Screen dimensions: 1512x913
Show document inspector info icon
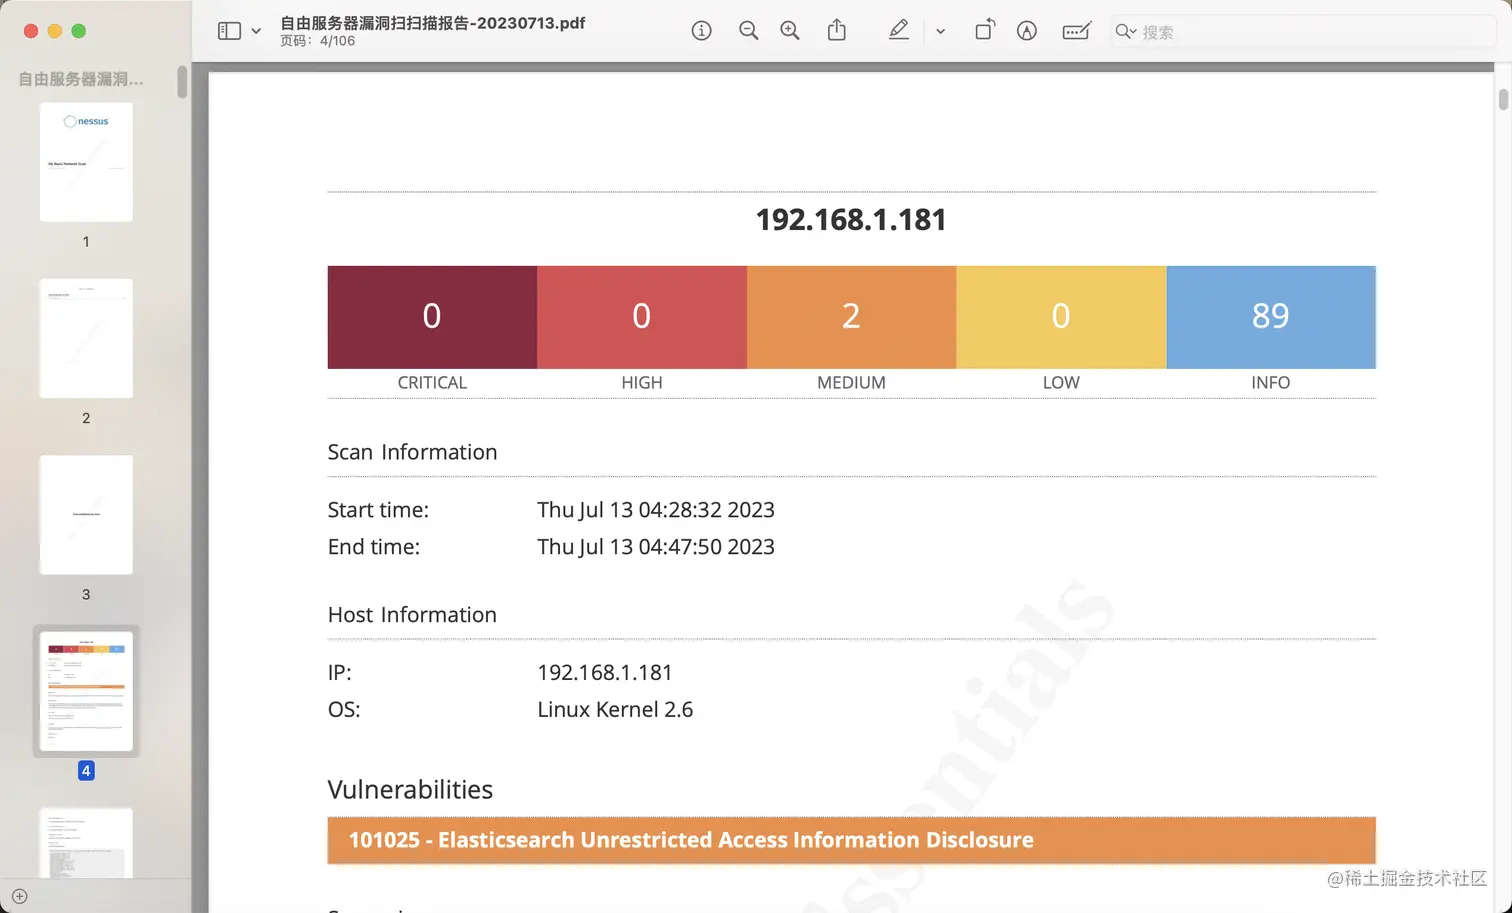coord(702,31)
